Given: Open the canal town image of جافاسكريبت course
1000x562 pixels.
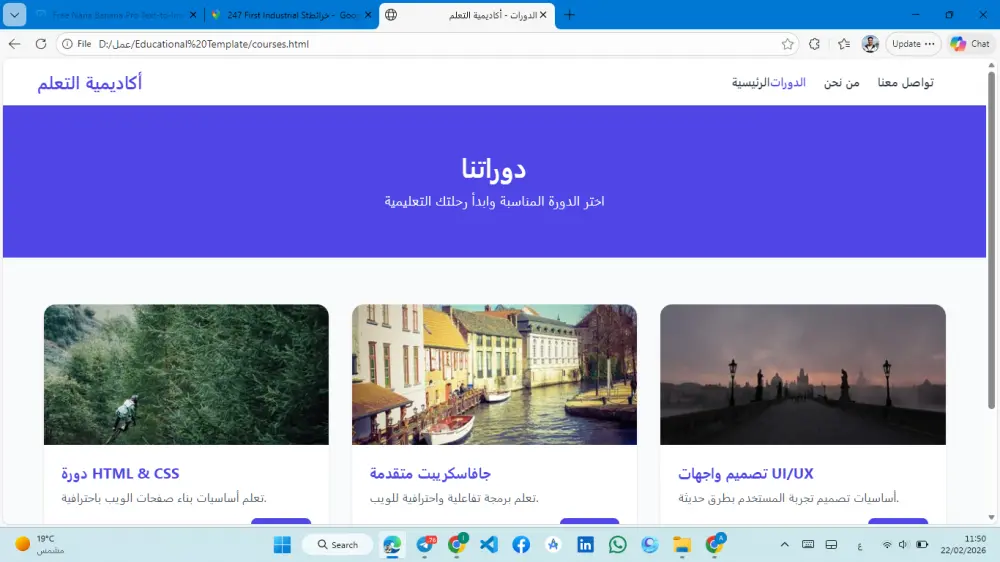Looking at the screenshot, I should [494, 374].
